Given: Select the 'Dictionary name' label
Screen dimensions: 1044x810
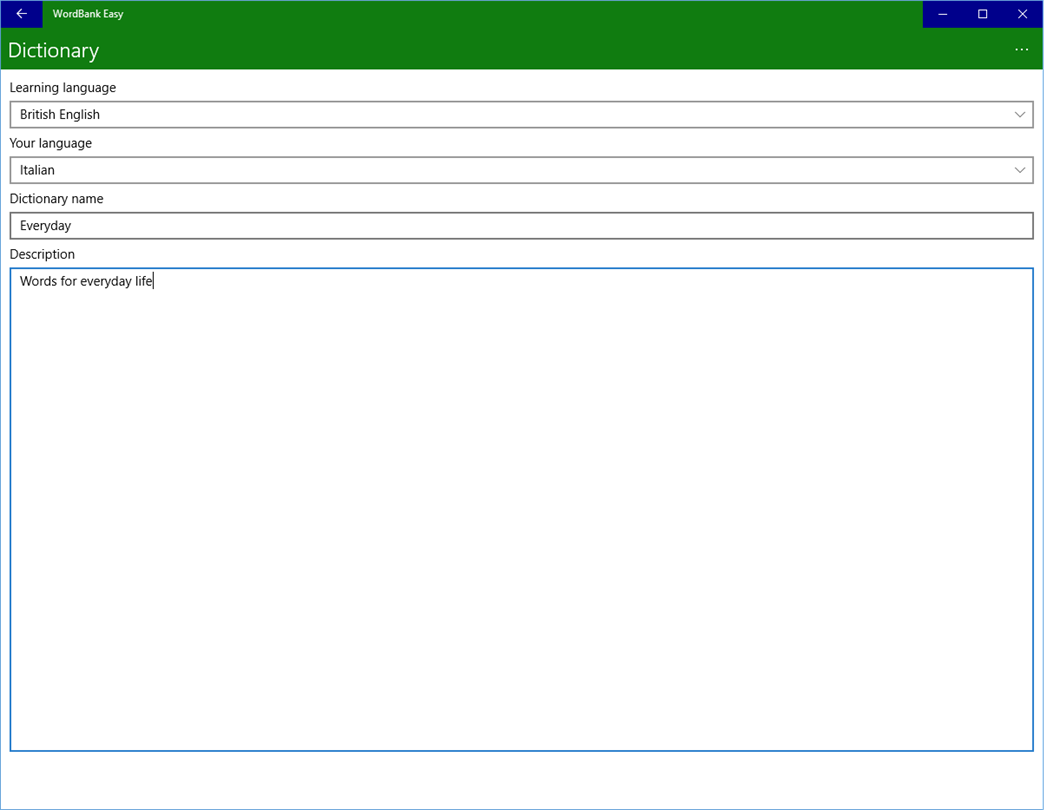Looking at the screenshot, I should [x=57, y=198].
